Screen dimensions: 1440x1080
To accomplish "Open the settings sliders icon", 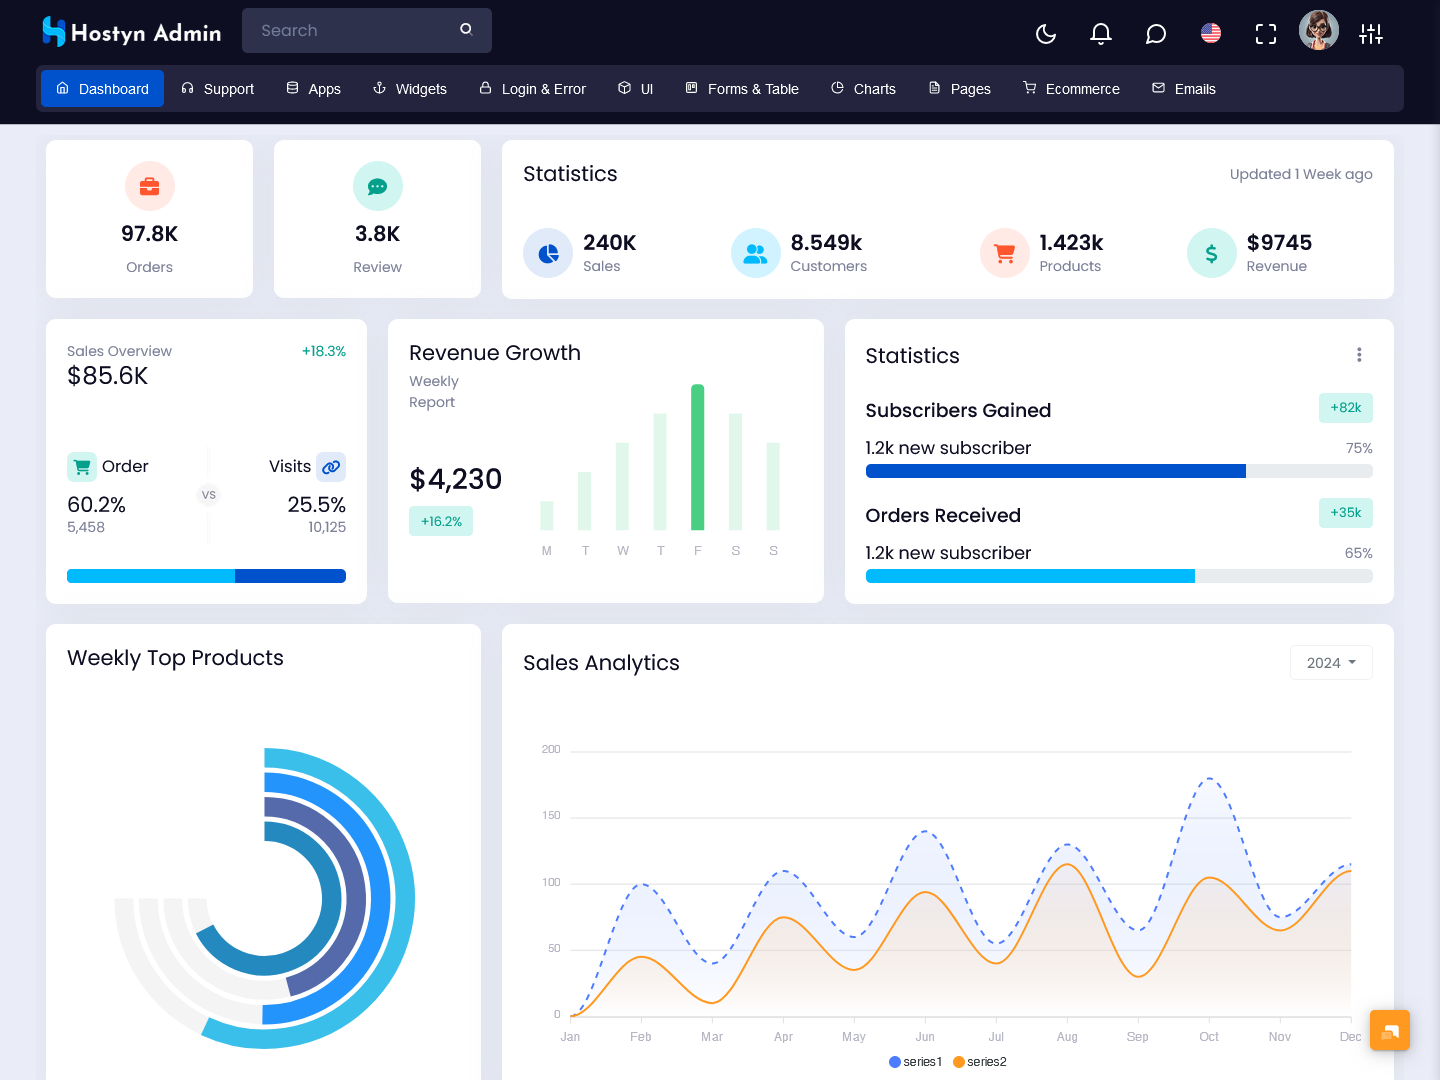I will pyautogui.click(x=1371, y=34).
